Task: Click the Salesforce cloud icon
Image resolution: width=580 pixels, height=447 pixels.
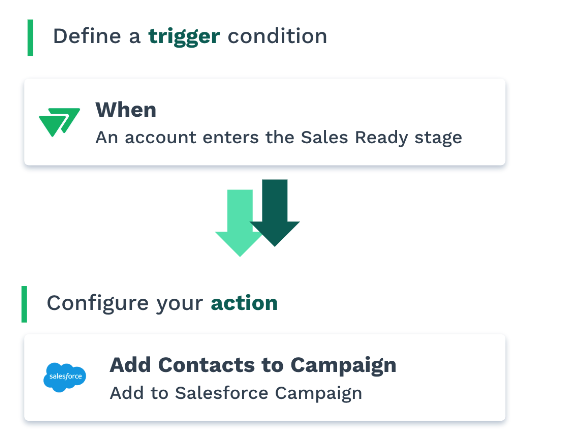Action: click(x=65, y=377)
